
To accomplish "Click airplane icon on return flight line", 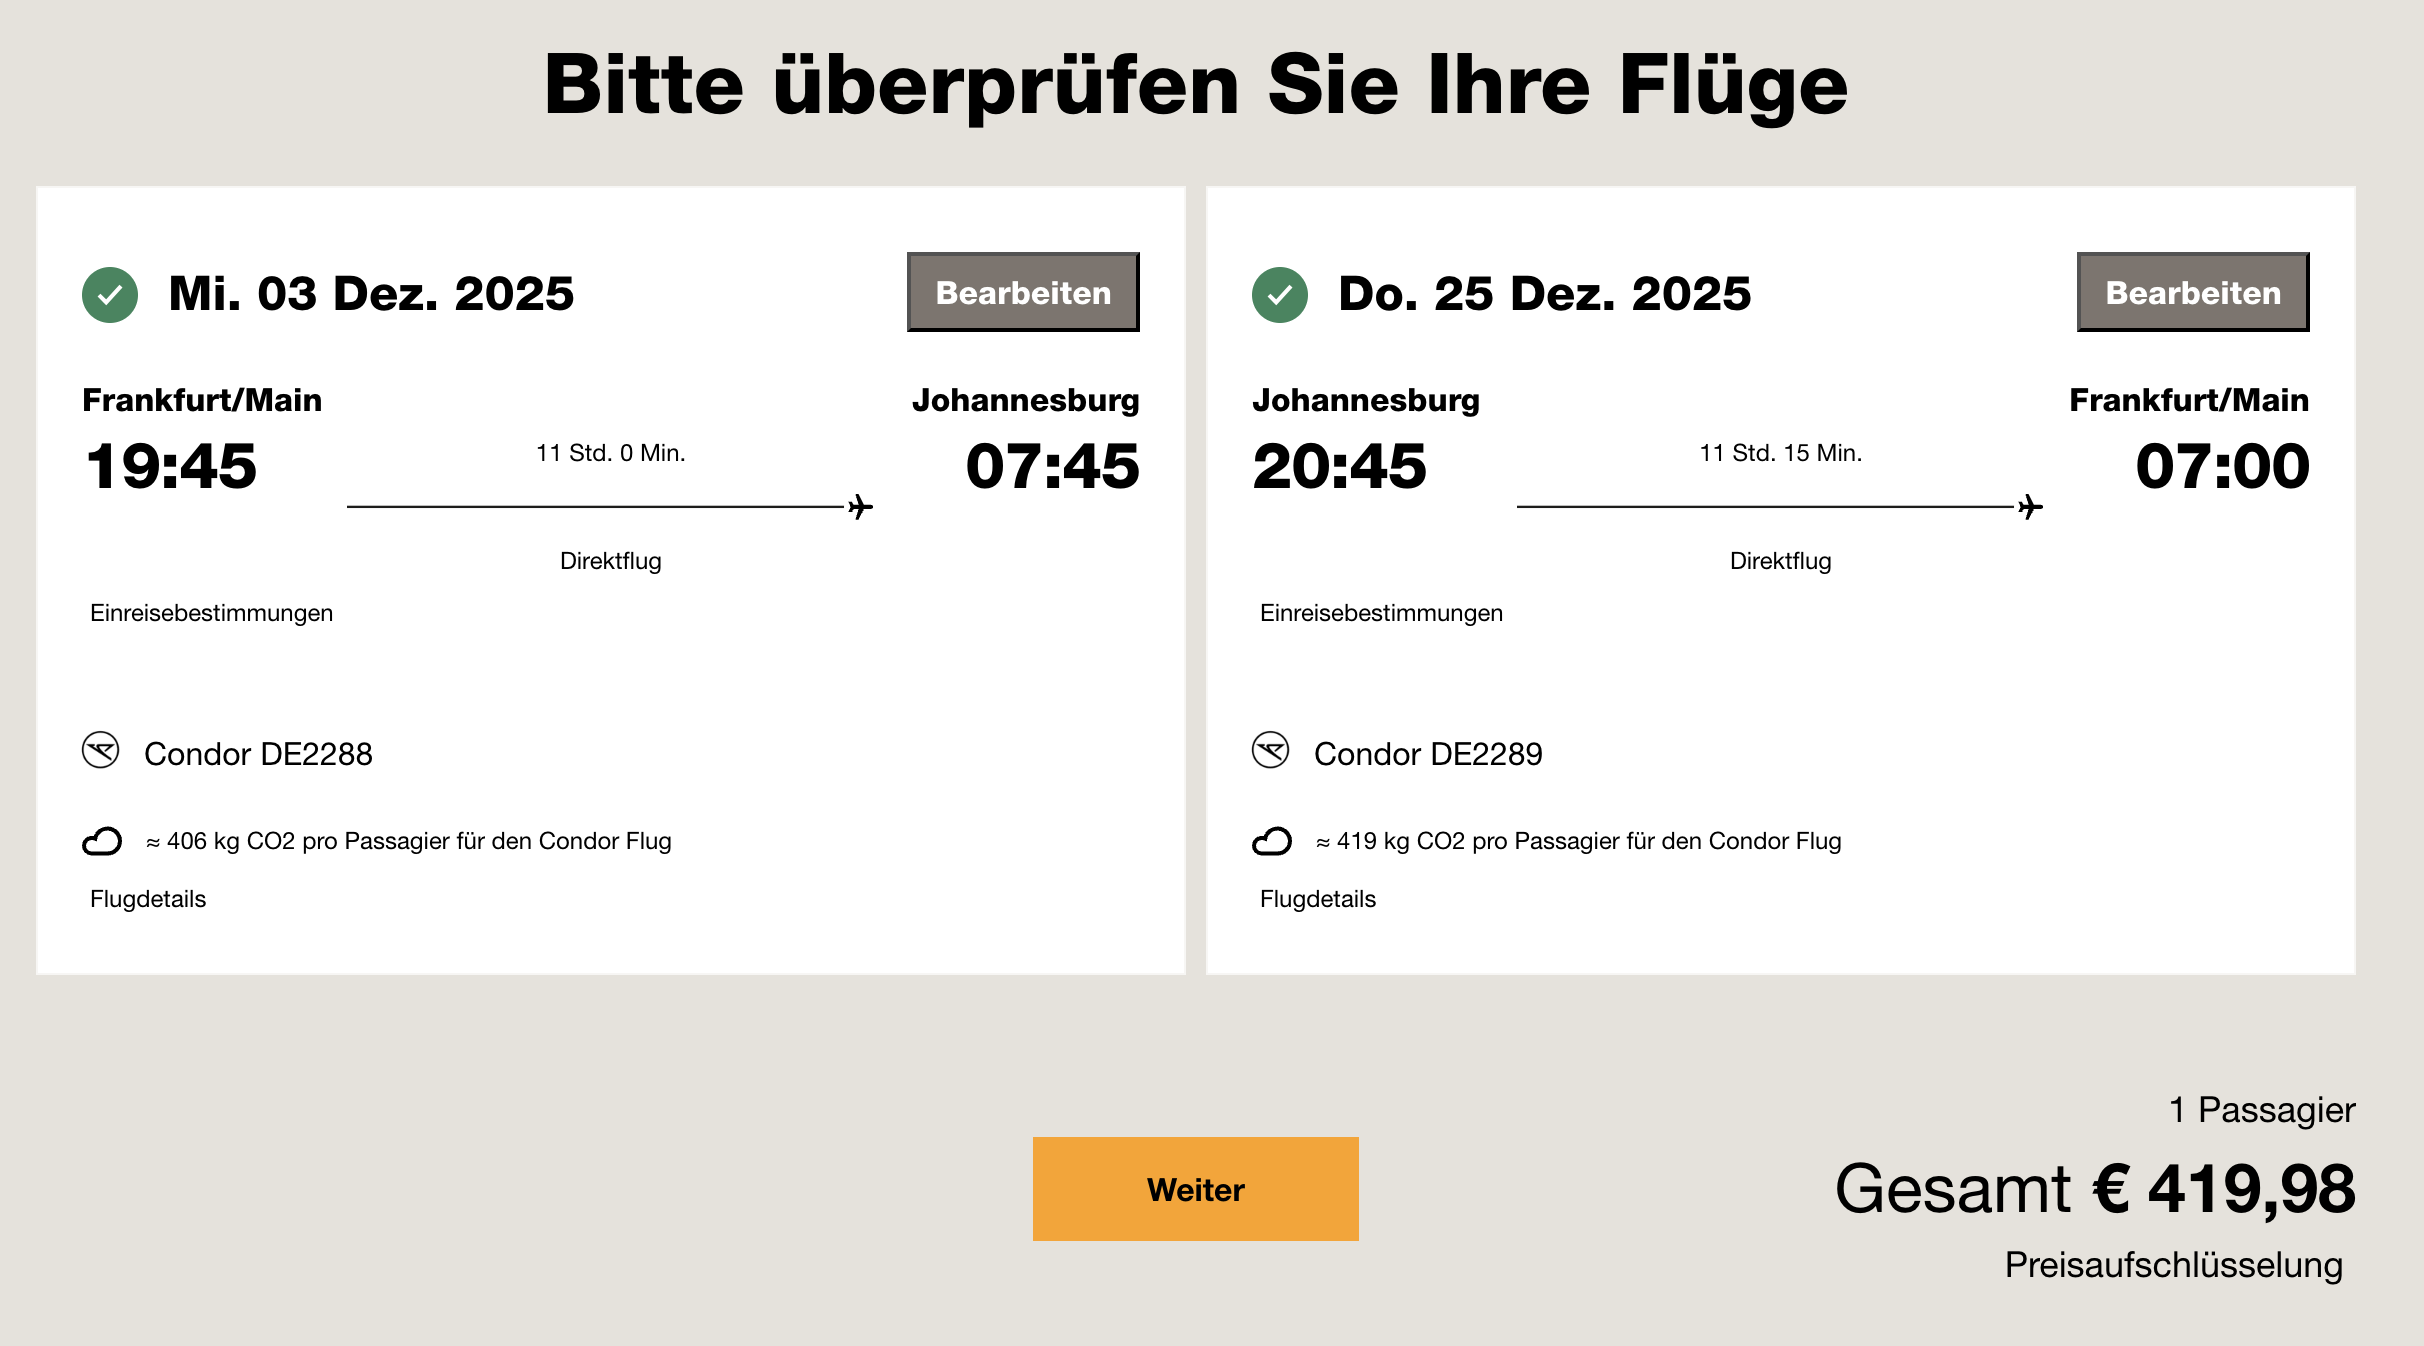I will pyautogui.click(x=2030, y=507).
